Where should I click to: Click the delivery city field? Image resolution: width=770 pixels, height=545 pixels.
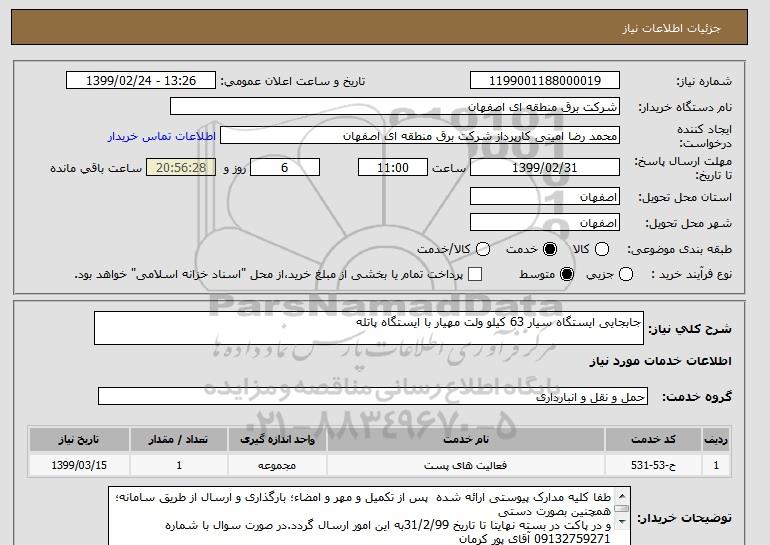click(545, 222)
